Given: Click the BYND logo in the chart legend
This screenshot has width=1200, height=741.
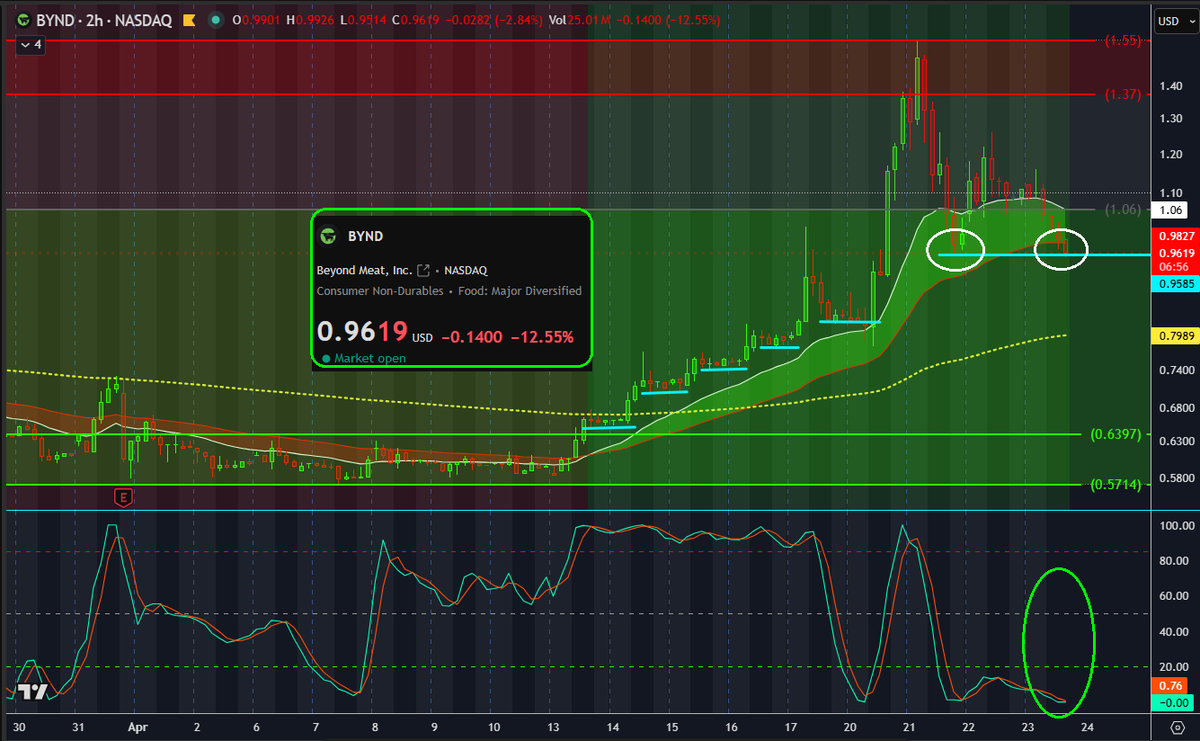Looking at the screenshot, I should pos(24,20).
